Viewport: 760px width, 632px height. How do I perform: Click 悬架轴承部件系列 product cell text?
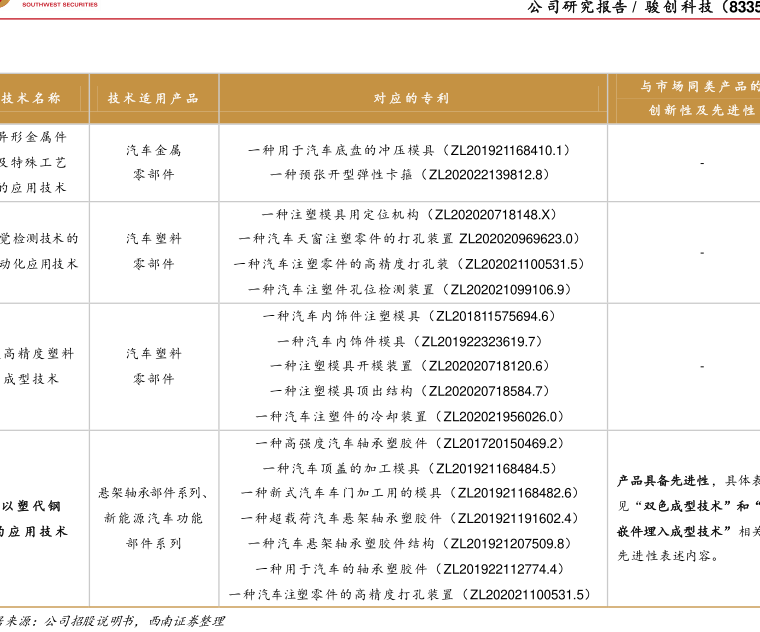click(153, 493)
